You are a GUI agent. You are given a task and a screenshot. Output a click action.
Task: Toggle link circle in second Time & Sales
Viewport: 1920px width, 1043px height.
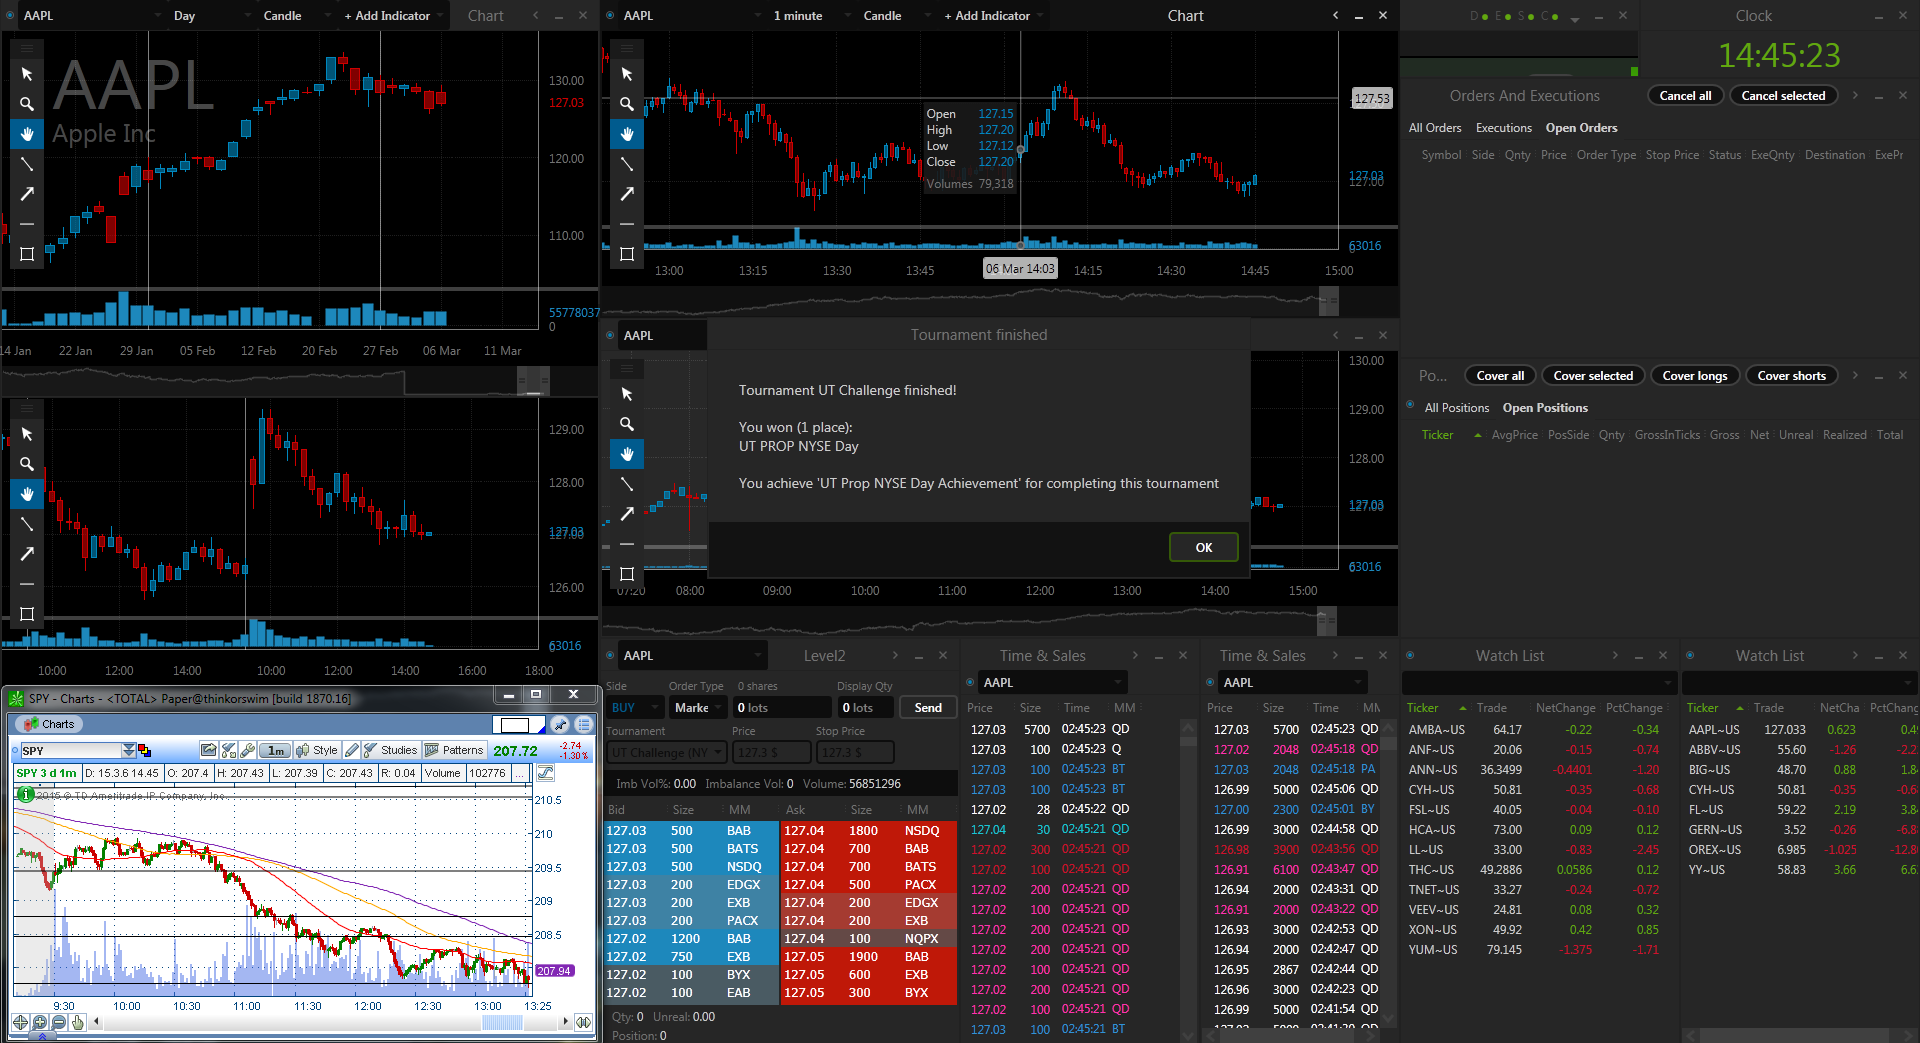pyautogui.click(x=1210, y=682)
